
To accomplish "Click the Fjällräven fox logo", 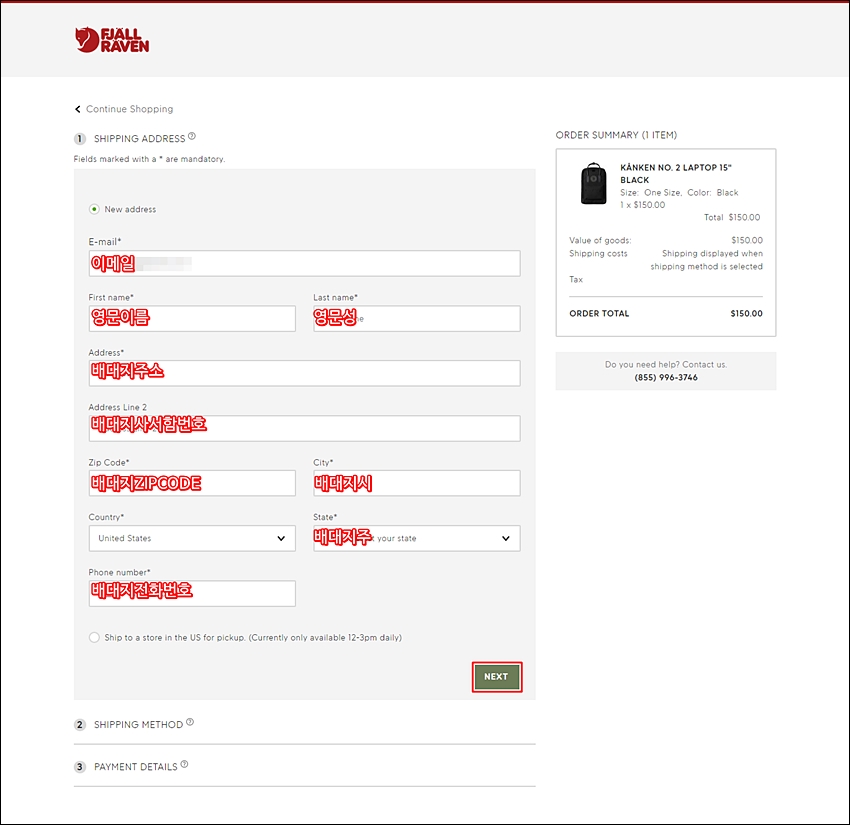I will (x=112, y=40).
